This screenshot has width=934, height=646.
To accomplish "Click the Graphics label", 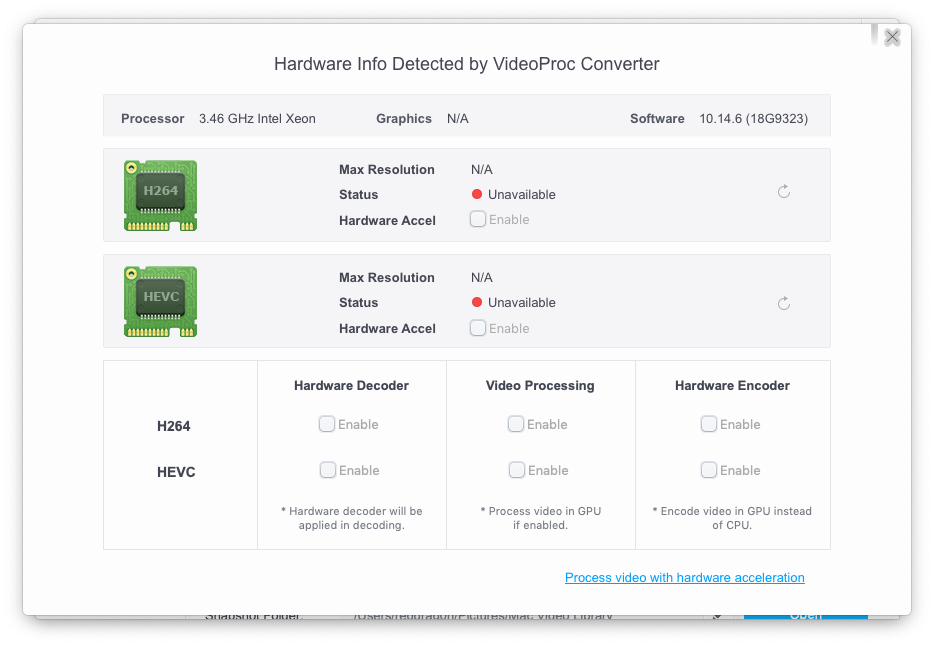I will click(x=404, y=118).
